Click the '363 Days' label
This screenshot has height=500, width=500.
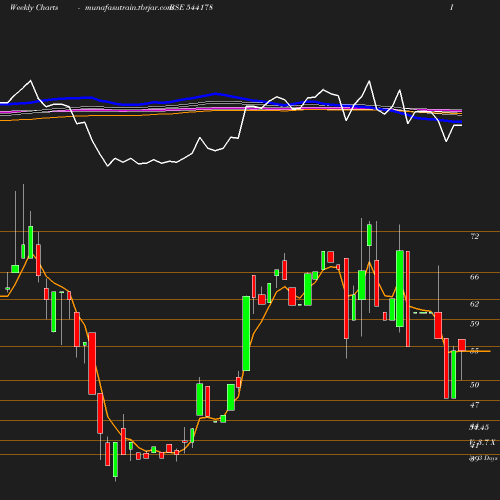pyautogui.click(x=483, y=459)
